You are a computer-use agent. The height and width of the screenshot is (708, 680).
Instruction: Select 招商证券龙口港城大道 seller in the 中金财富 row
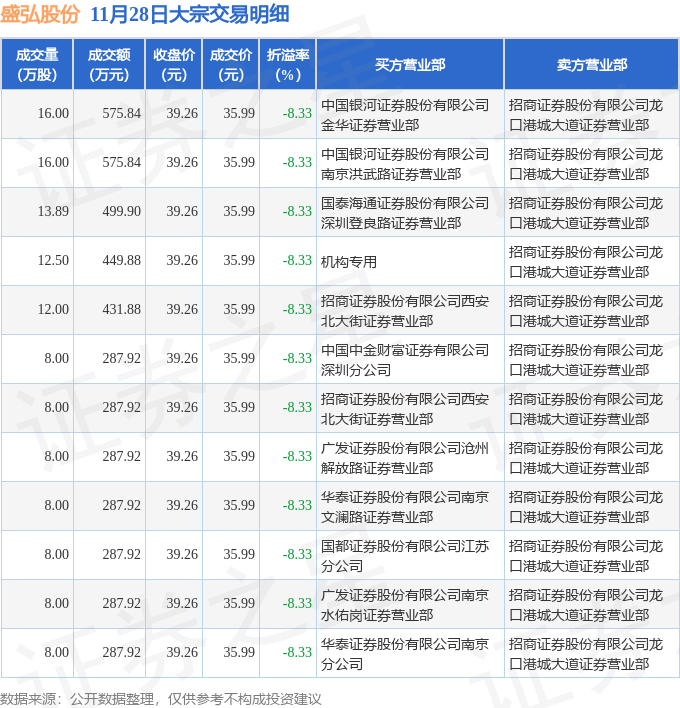coord(586,360)
